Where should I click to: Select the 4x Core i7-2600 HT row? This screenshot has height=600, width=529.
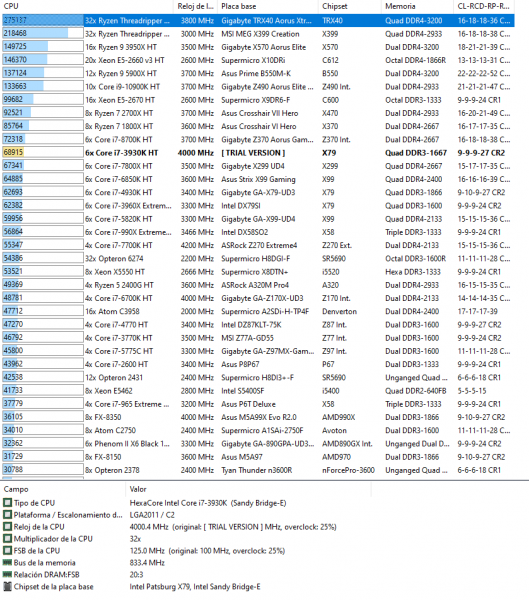258,364
